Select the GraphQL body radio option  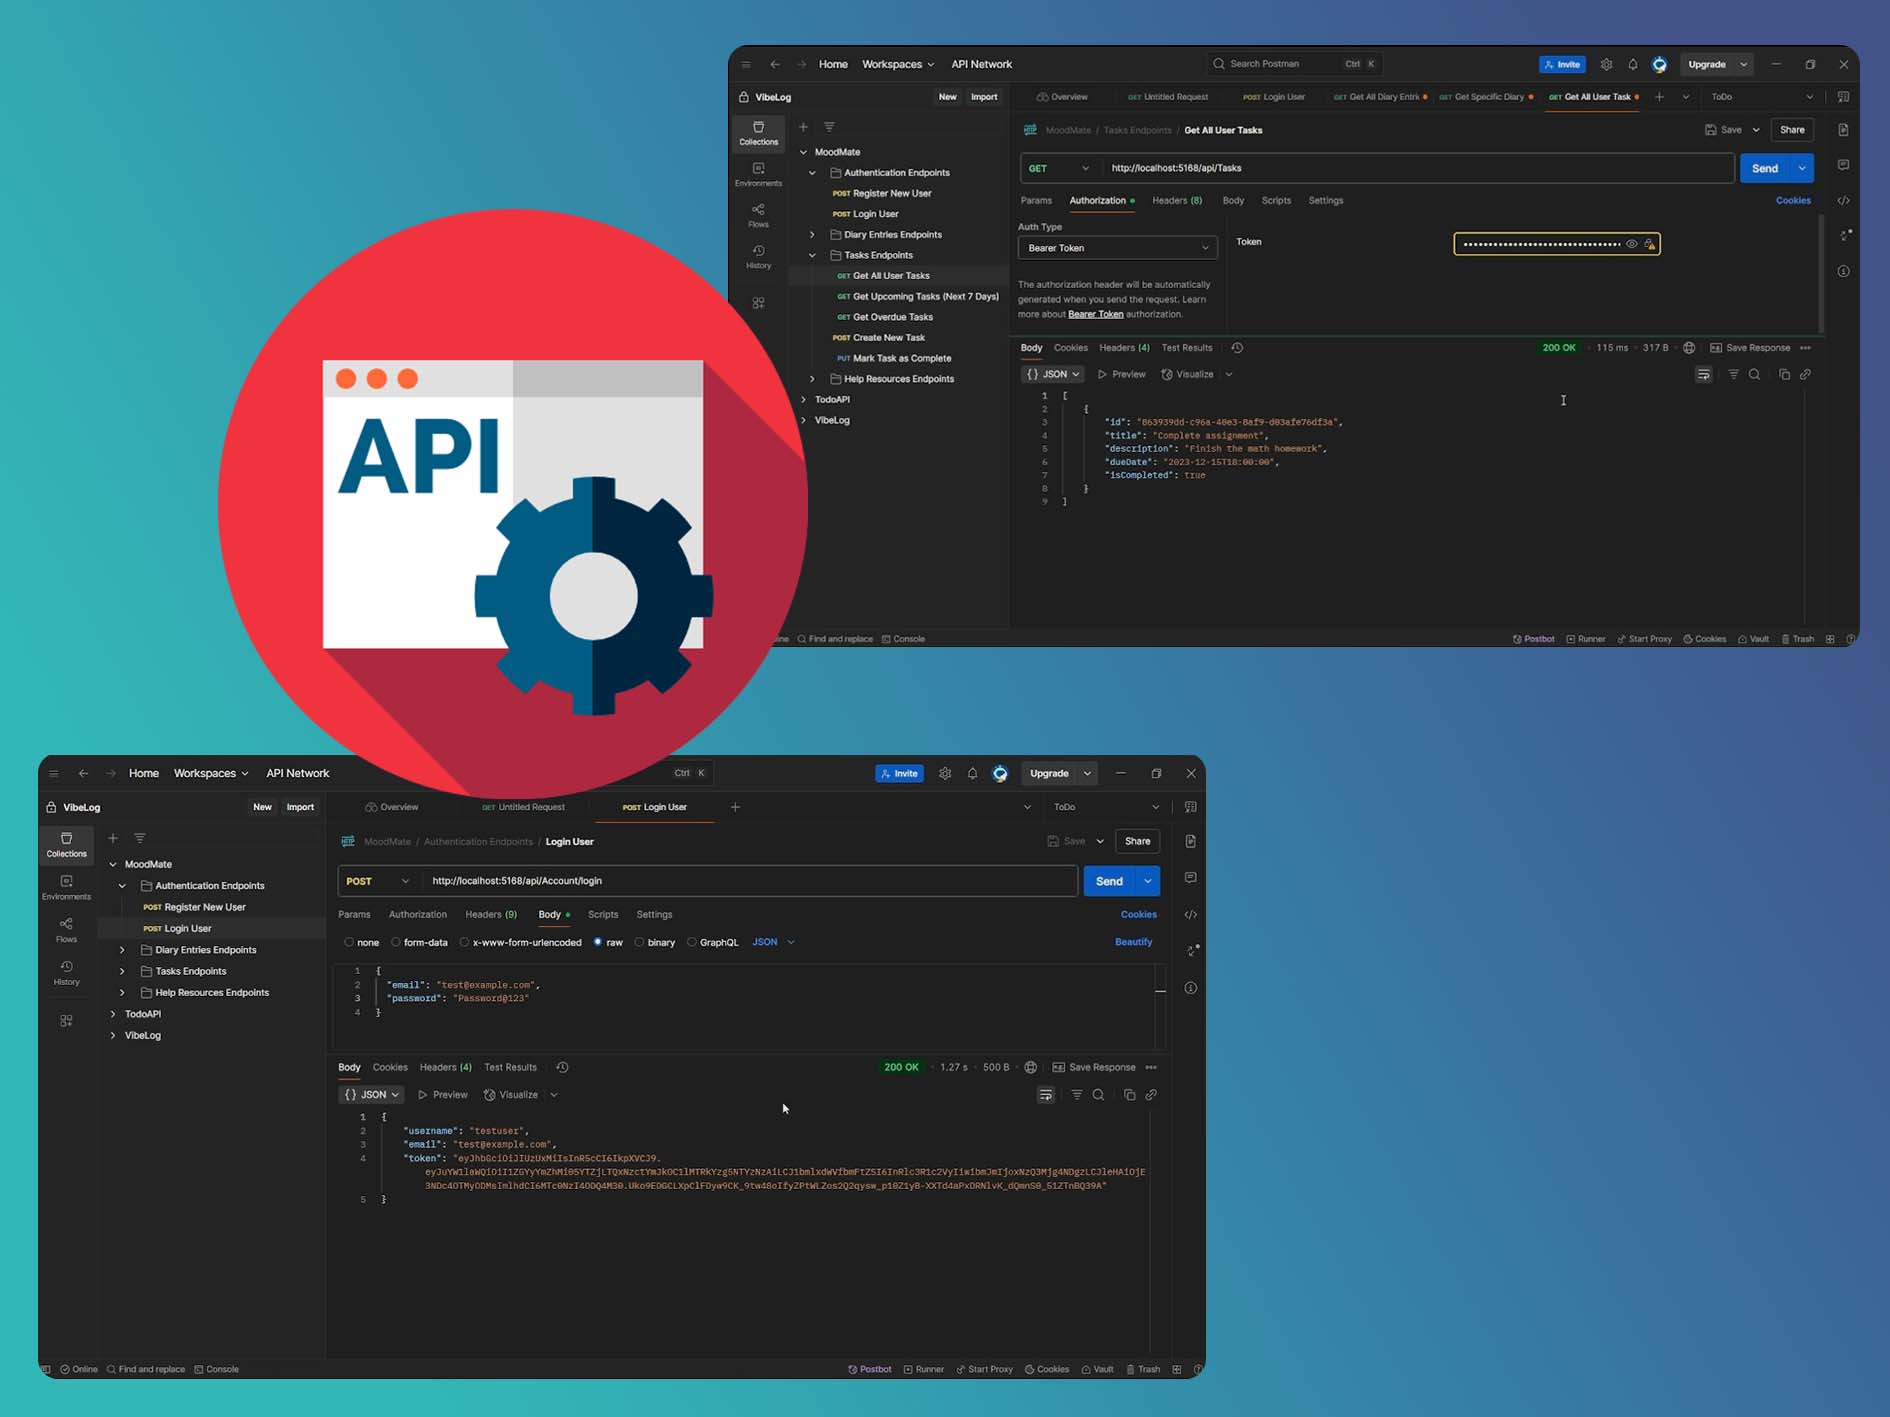[692, 942]
